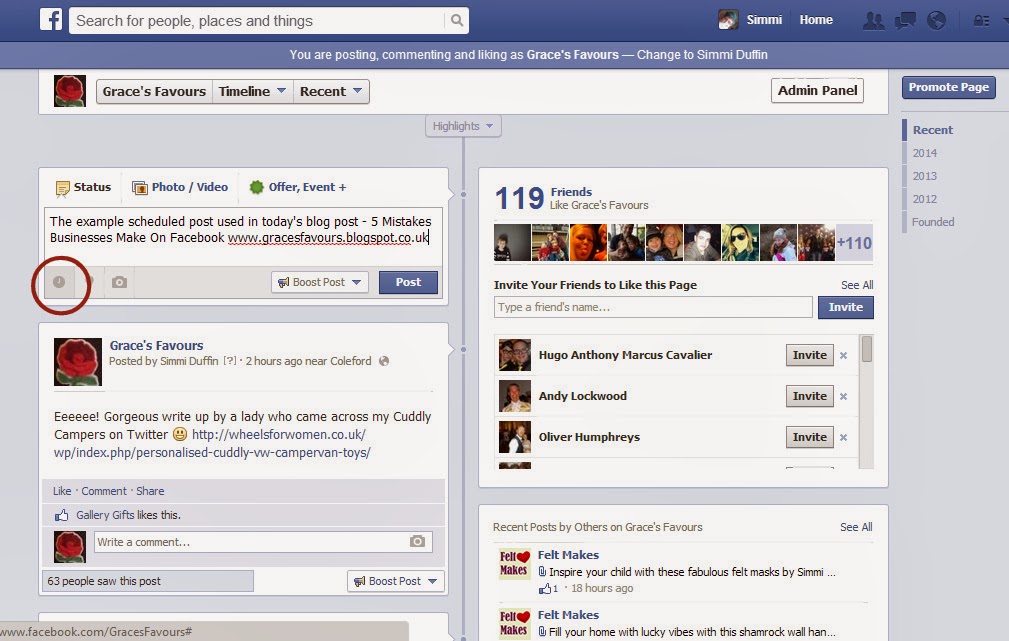Click the invite list scrollbar thumb

point(867,349)
